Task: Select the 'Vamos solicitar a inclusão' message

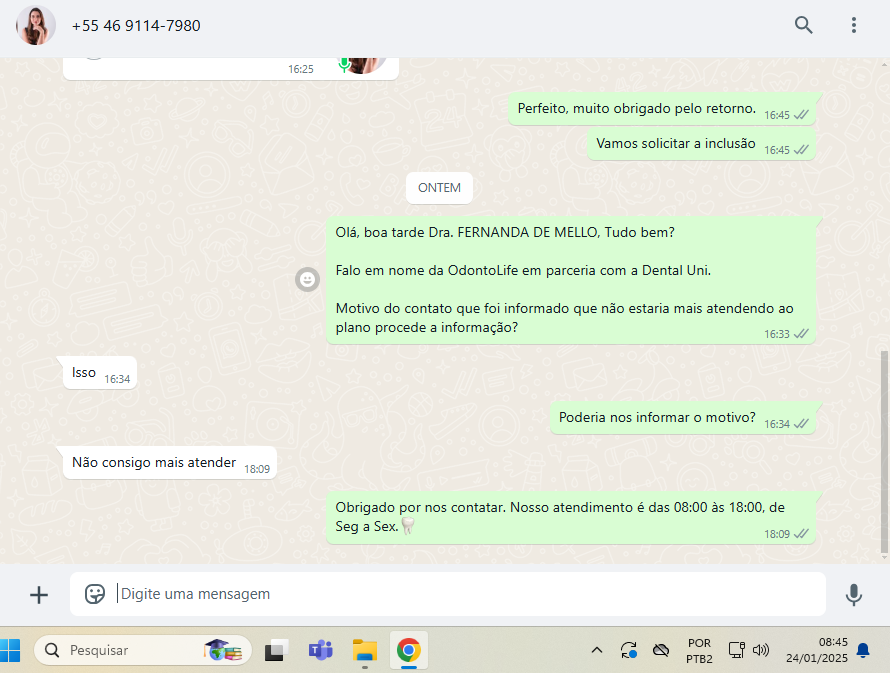Action: pyautogui.click(x=702, y=144)
